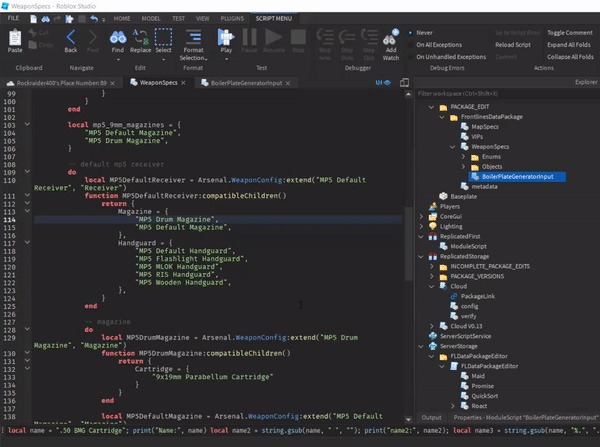Click Collapse All Folds
This screenshot has width=600, height=447.
point(570,57)
